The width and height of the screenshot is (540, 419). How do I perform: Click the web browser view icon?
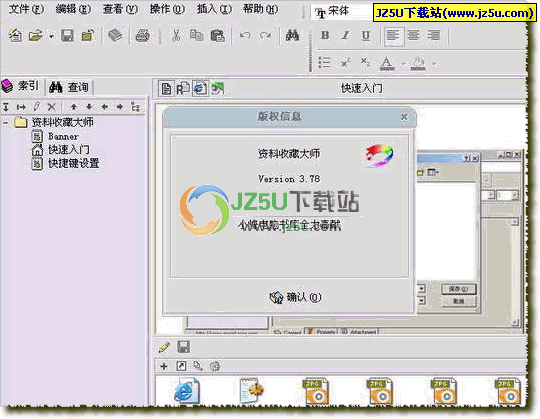(x=200, y=89)
